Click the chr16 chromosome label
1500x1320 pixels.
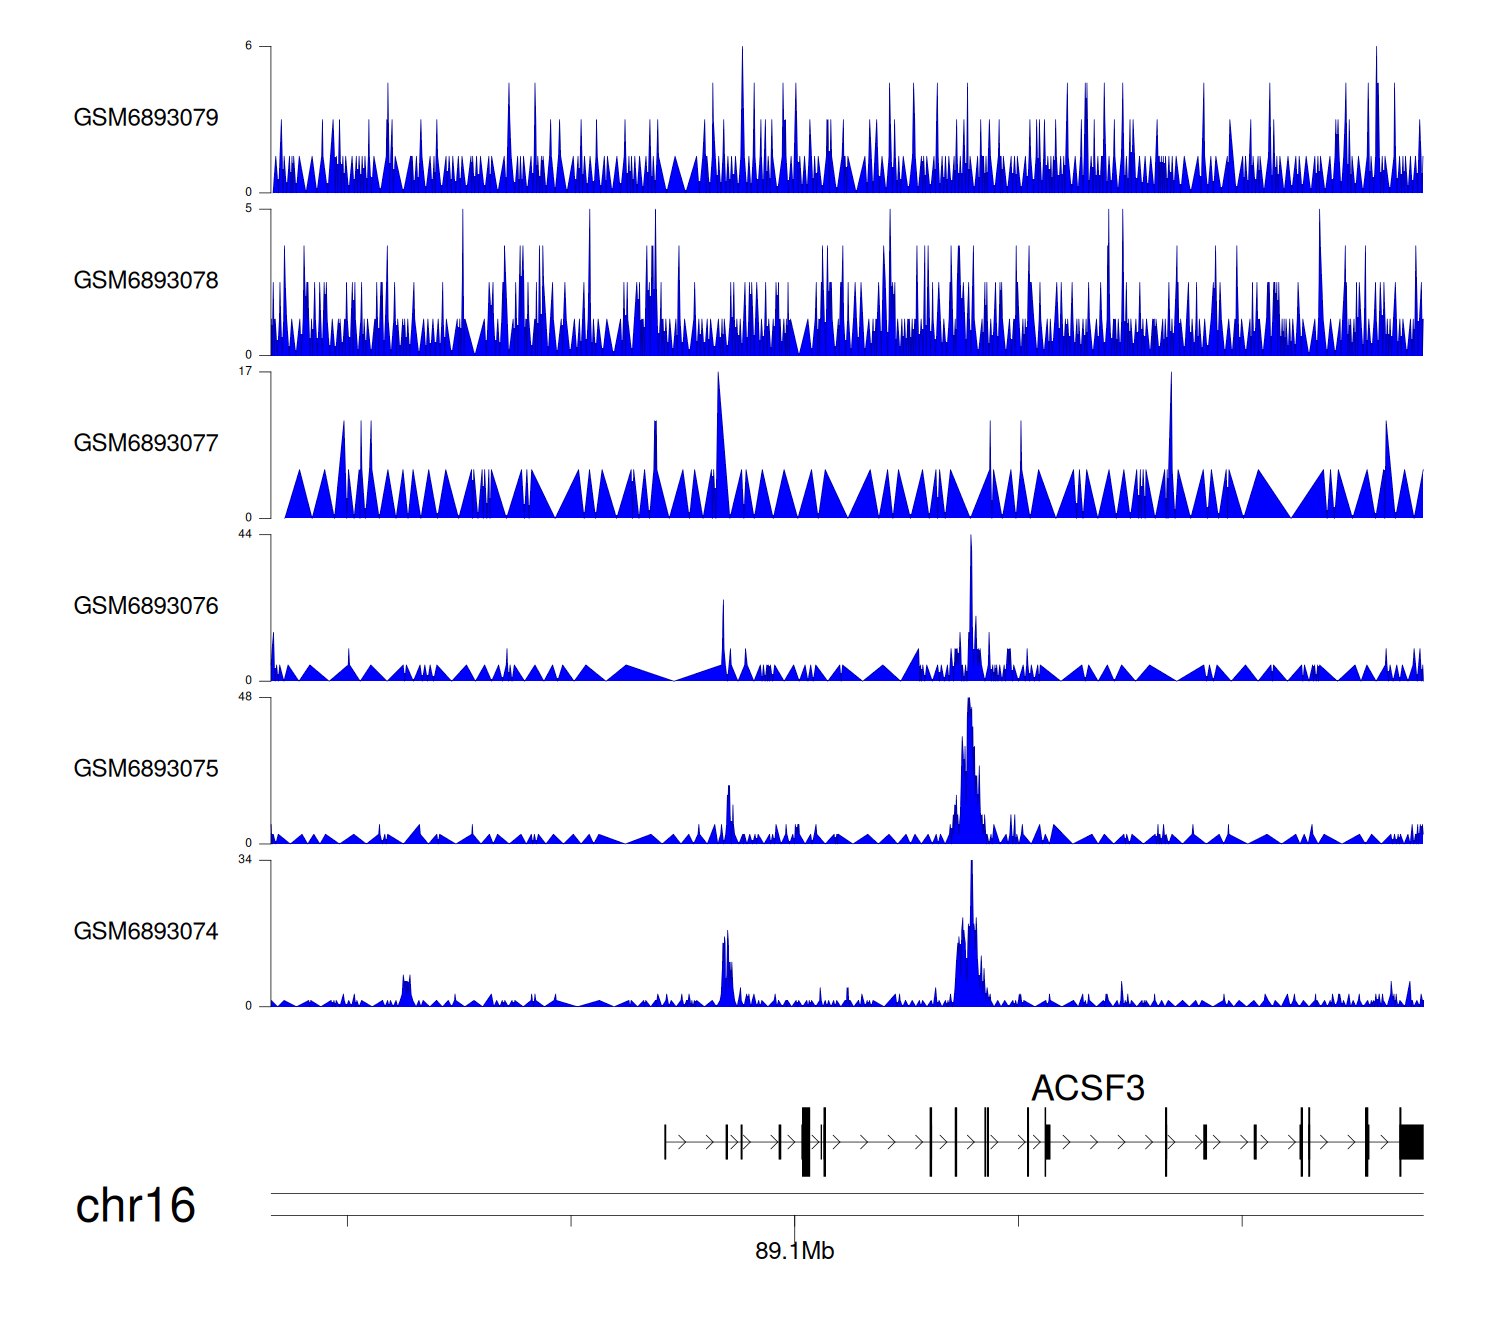click(x=135, y=1206)
